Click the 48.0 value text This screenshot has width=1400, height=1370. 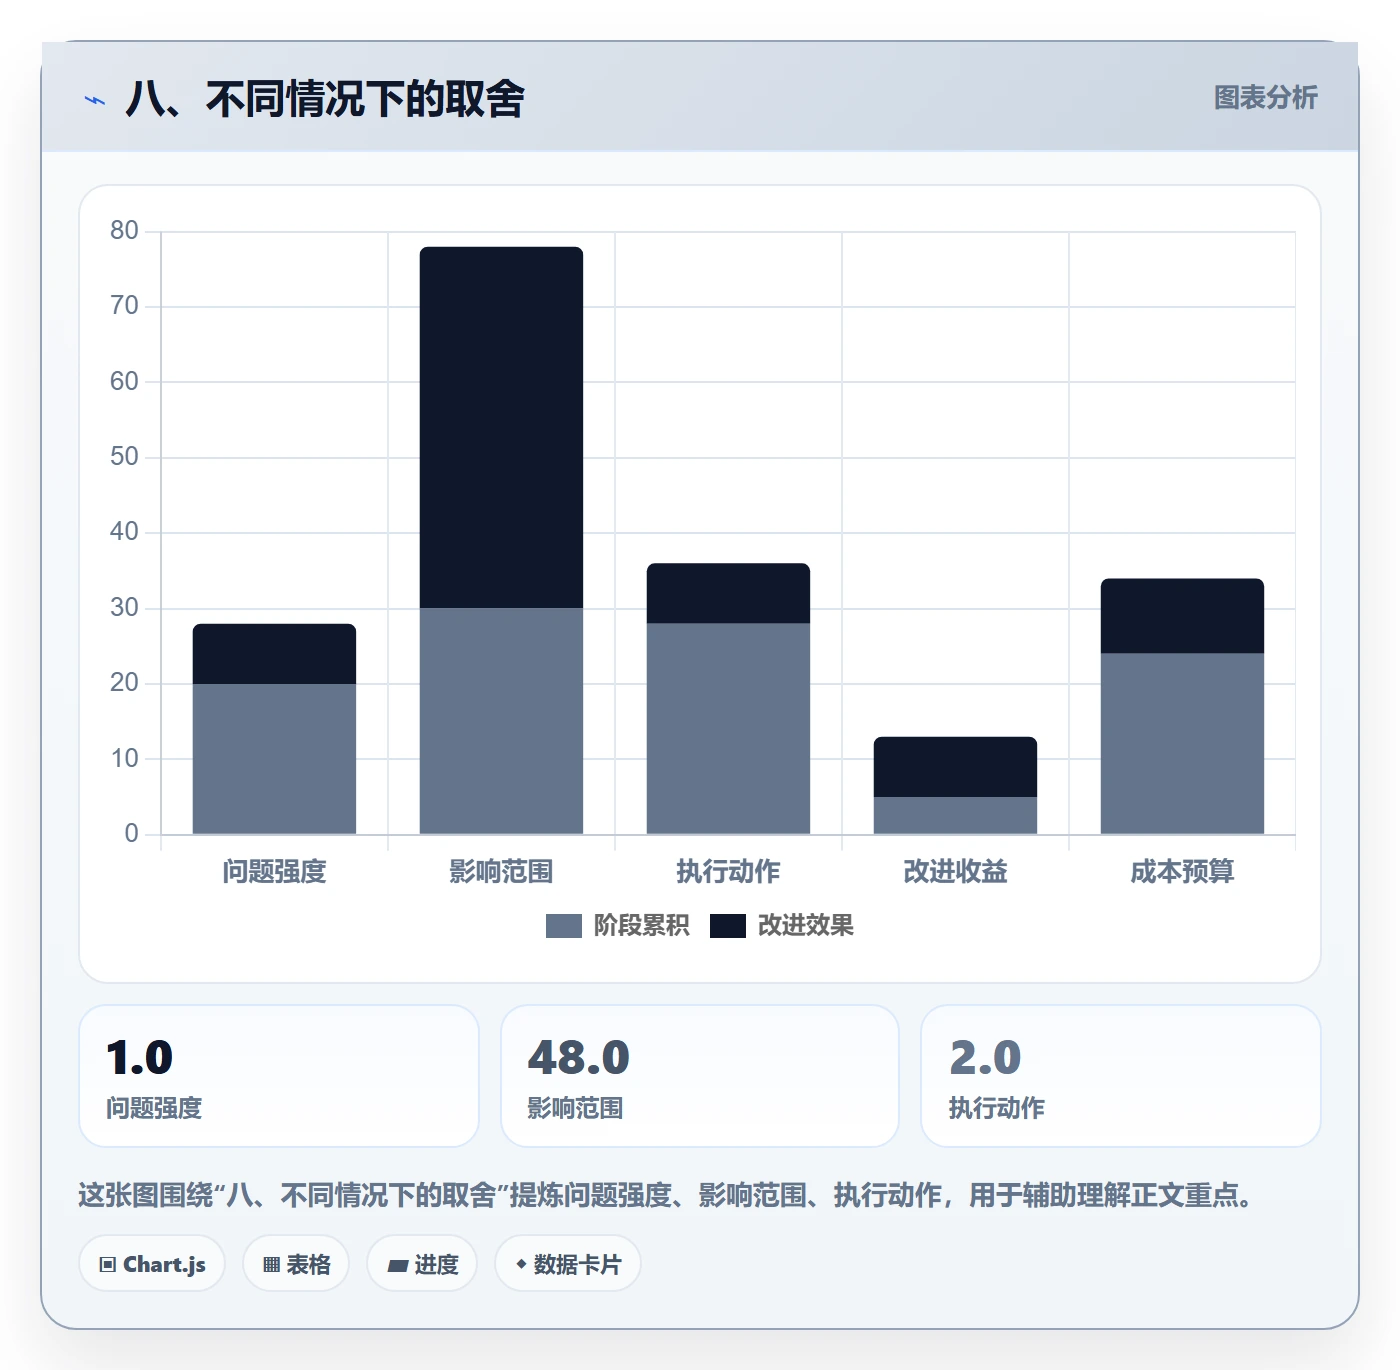(579, 1057)
